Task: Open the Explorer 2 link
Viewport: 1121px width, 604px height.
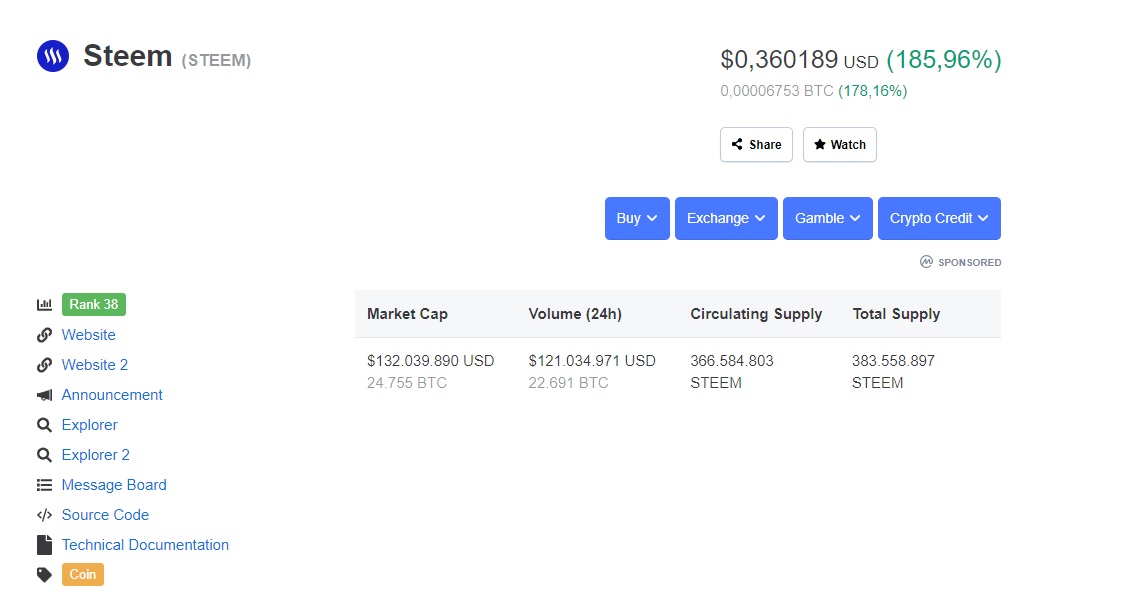Action: tap(96, 455)
